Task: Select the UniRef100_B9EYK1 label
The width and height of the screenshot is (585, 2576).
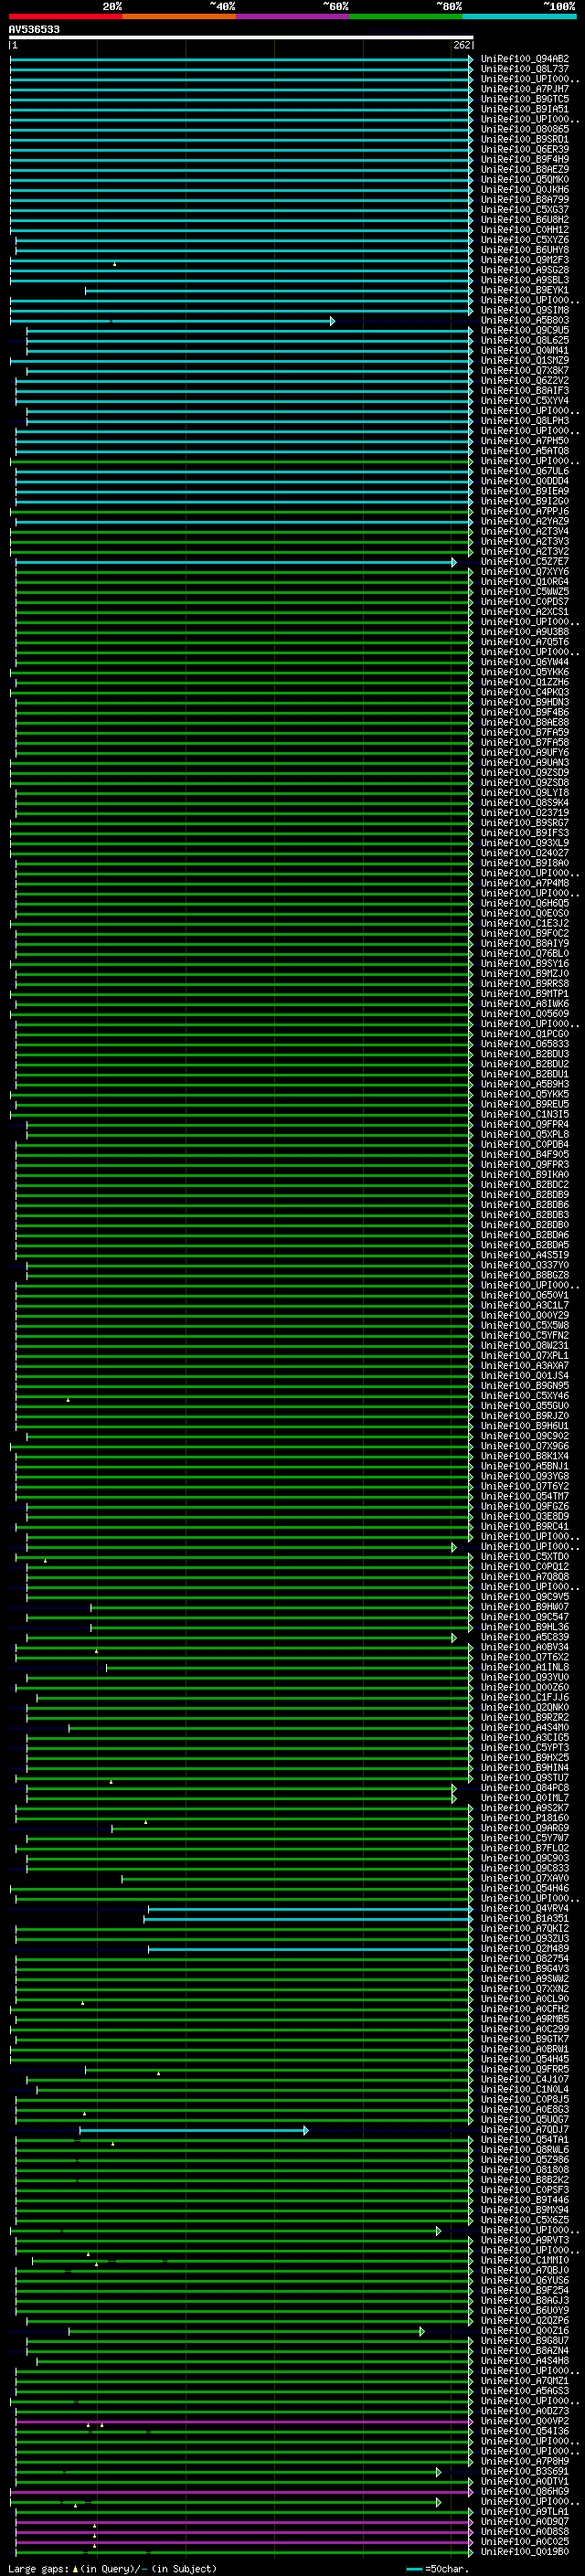Action: coord(525,290)
